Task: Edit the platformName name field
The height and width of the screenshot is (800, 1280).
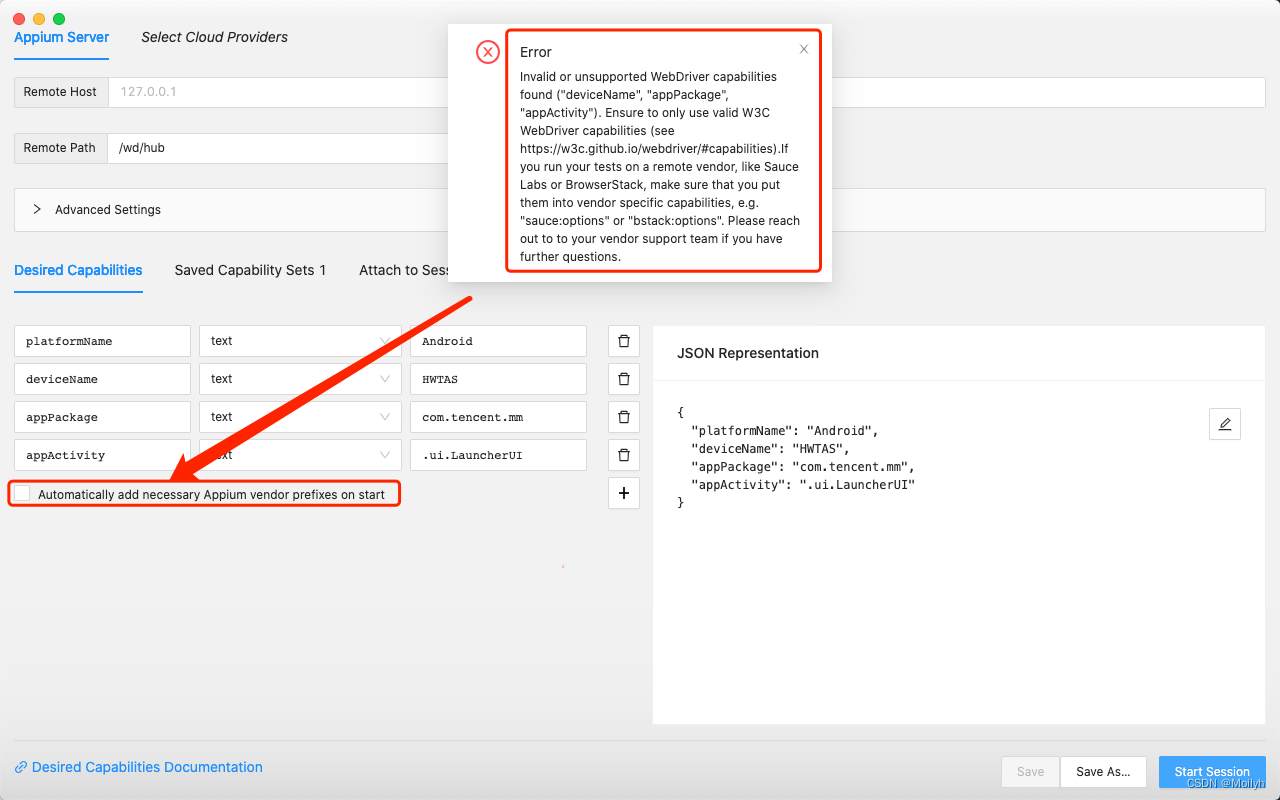Action: click(102, 341)
